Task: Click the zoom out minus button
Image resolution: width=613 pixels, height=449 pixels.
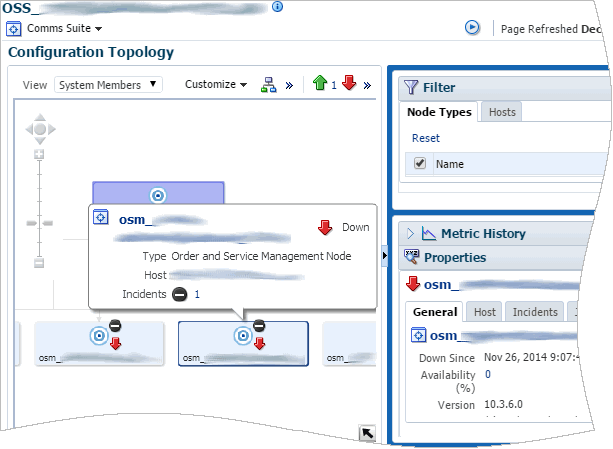Action: coord(39,263)
